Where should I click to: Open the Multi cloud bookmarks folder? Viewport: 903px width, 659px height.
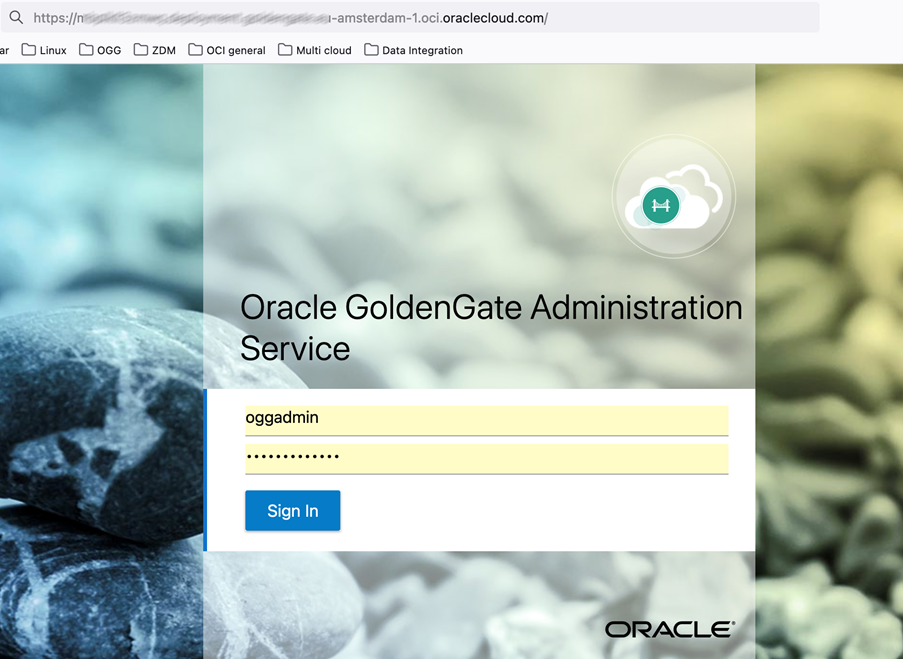tap(315, 49)
